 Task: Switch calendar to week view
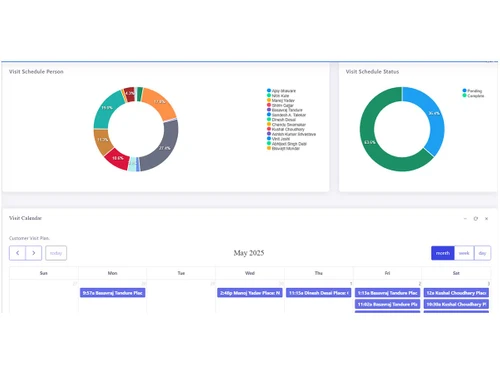pos(464,253)
